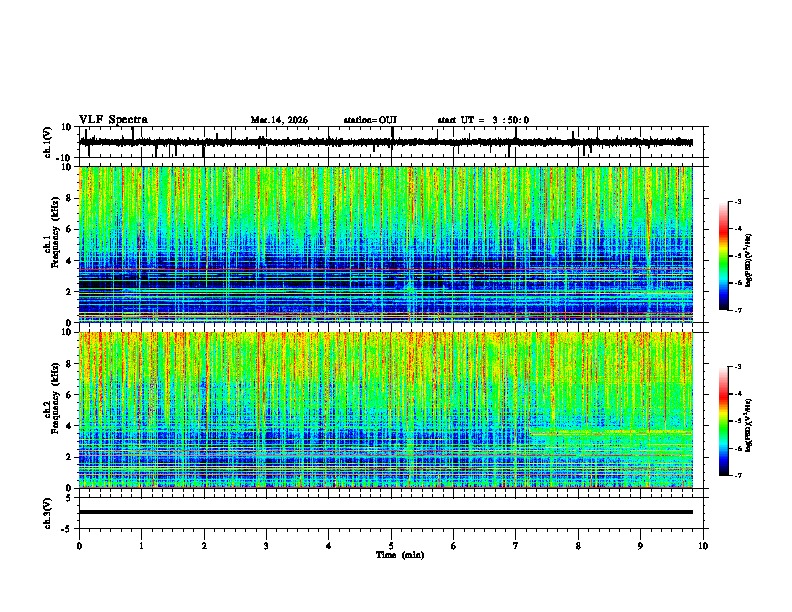Click the time axis tick label '6'
The image size is (792, 612).
pyautogui.click(x=453, y=546)
